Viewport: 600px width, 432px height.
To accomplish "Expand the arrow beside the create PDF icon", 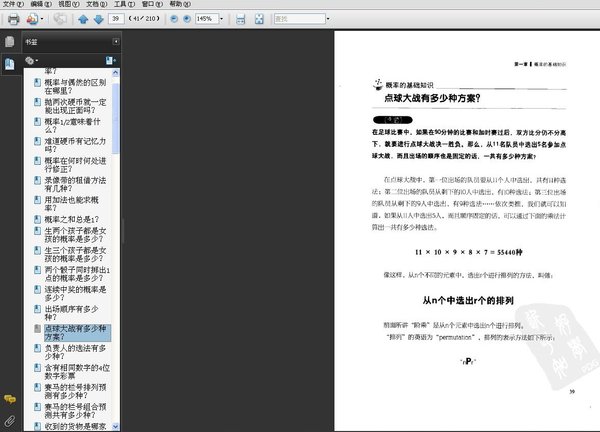I will 42,19.
